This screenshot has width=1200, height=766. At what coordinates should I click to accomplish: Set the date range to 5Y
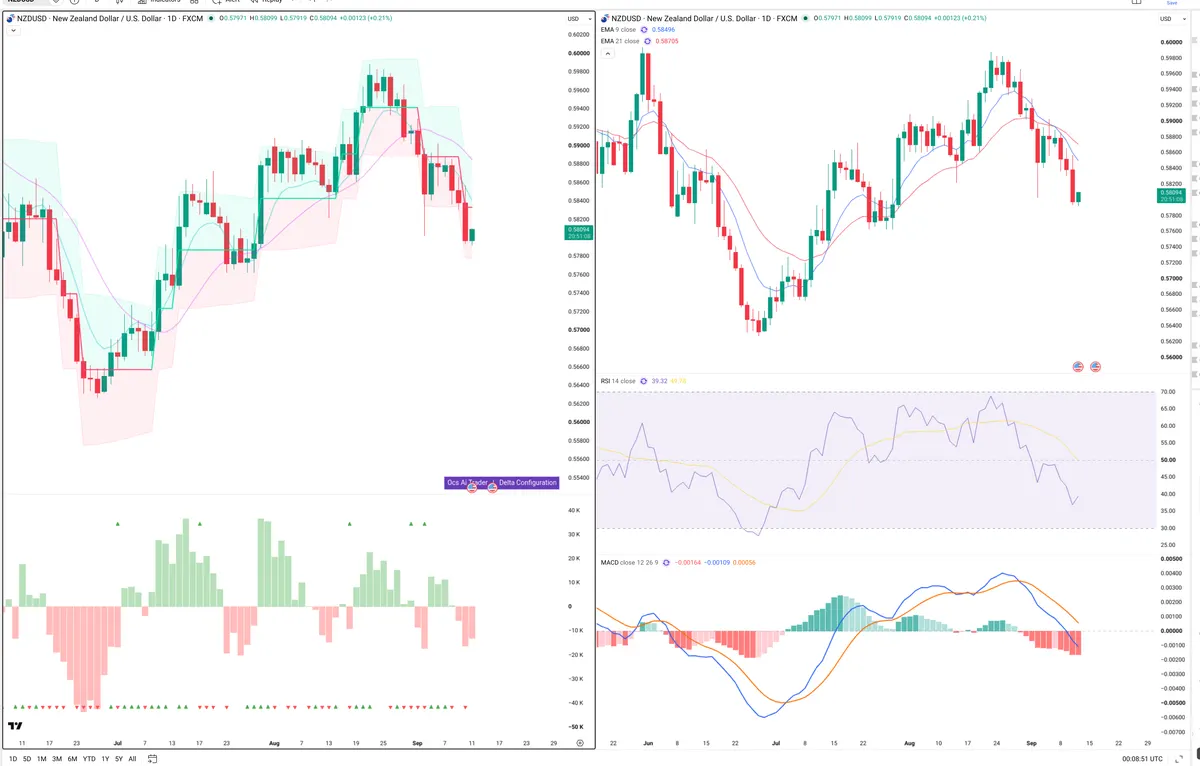[x=119, y=759]
